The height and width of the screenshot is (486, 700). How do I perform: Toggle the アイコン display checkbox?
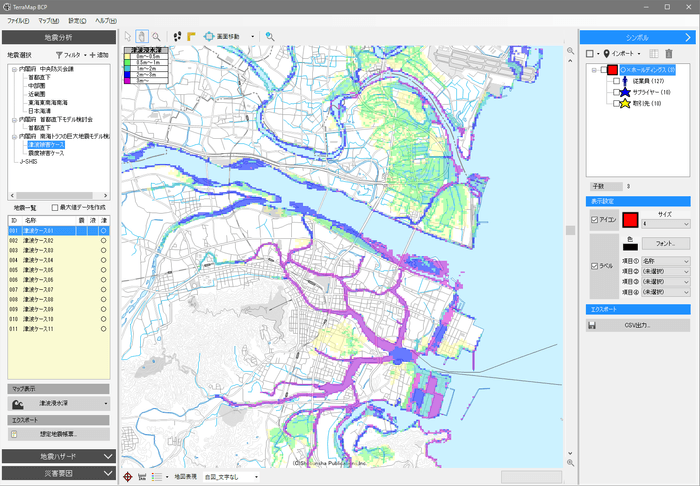pyautogui.click(x=595, y=219)
